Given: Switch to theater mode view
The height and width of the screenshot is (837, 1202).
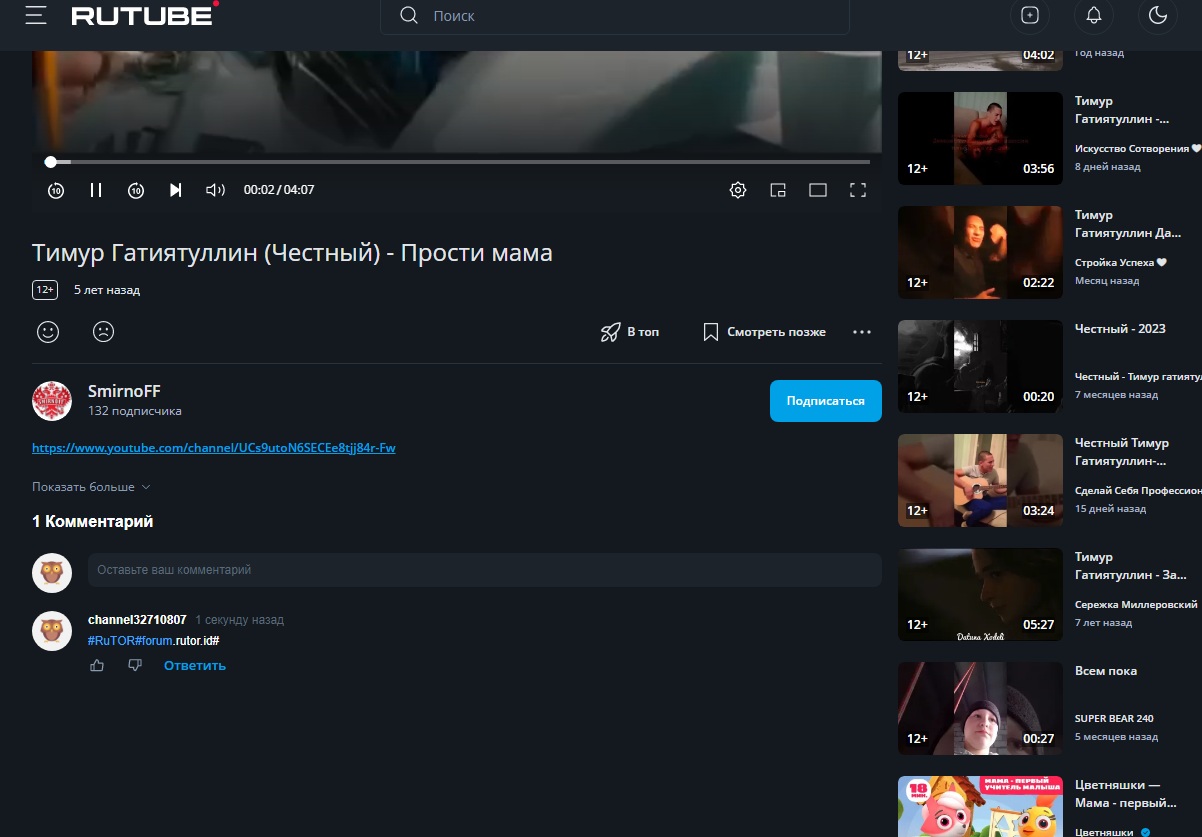Looking at the screenshot, I should [818, 190].
